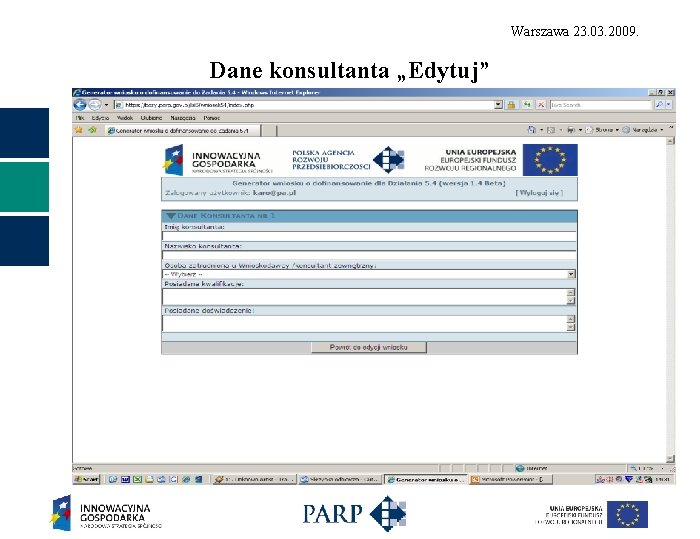Open the Narzędzia menu

[x=183, y=118]
